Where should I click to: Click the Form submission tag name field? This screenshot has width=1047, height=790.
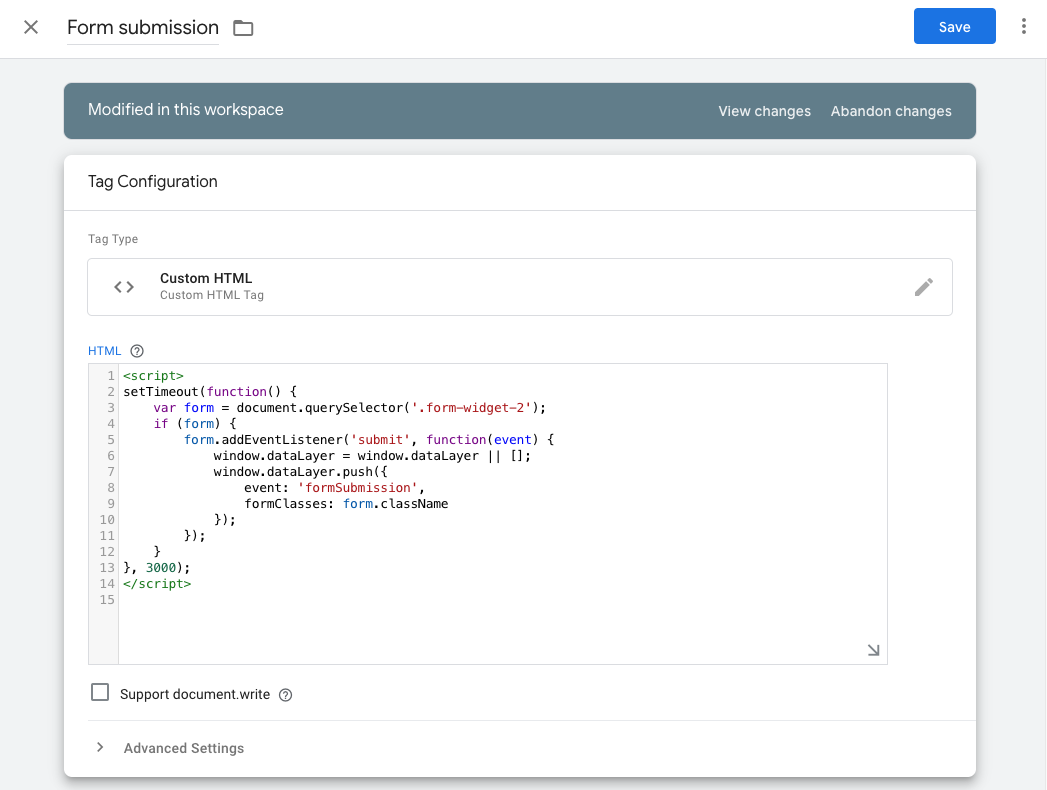click(143, 27)
